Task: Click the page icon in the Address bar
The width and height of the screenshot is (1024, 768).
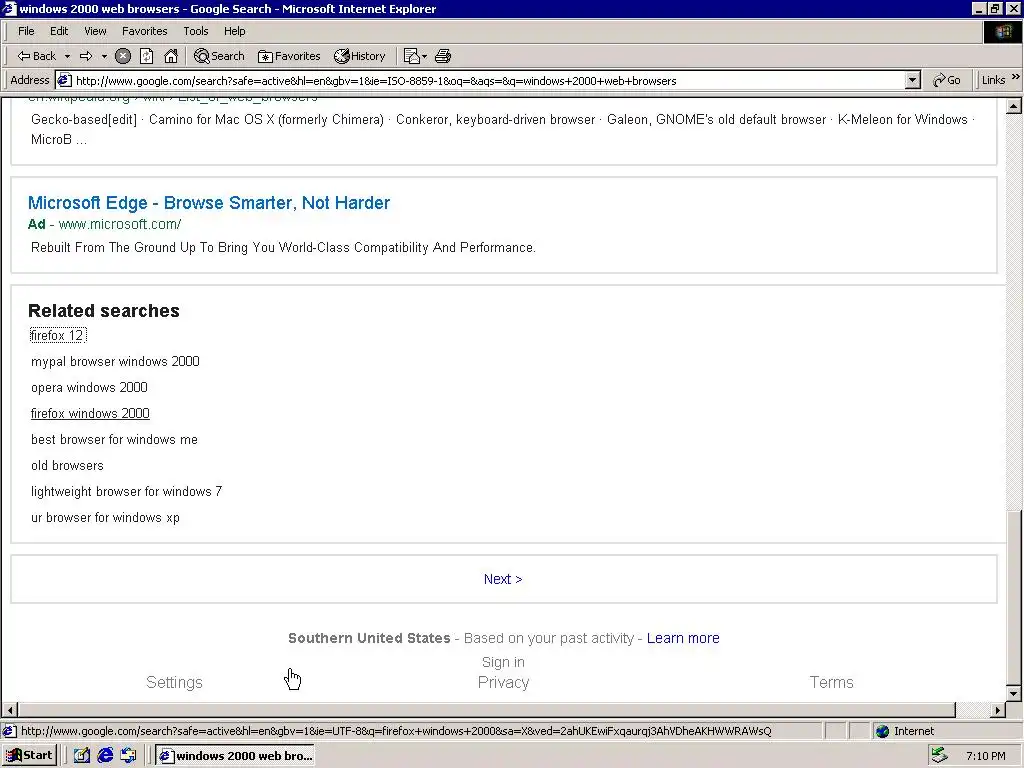Action: pyautogui.click(x=64, y=80)
